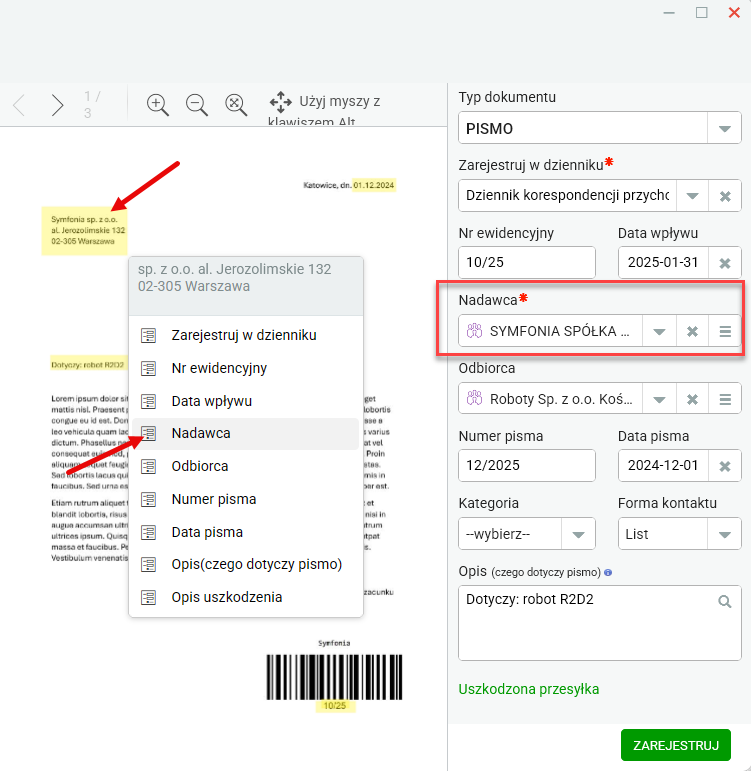Click the zoom in magnifier
Viewport: 751px width, 771px height.
[x=158, y=105]
